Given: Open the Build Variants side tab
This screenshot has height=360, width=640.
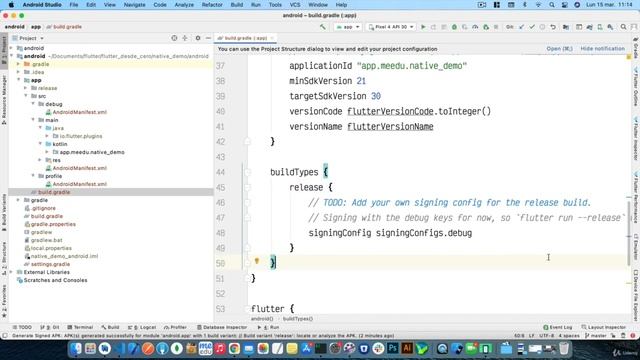Looking at the screenshot, I should click(x=4, y=212).
